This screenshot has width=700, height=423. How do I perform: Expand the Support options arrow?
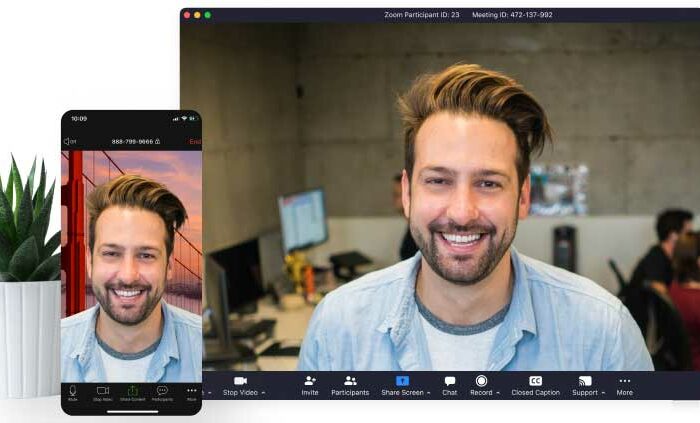[x=603, y=393]
